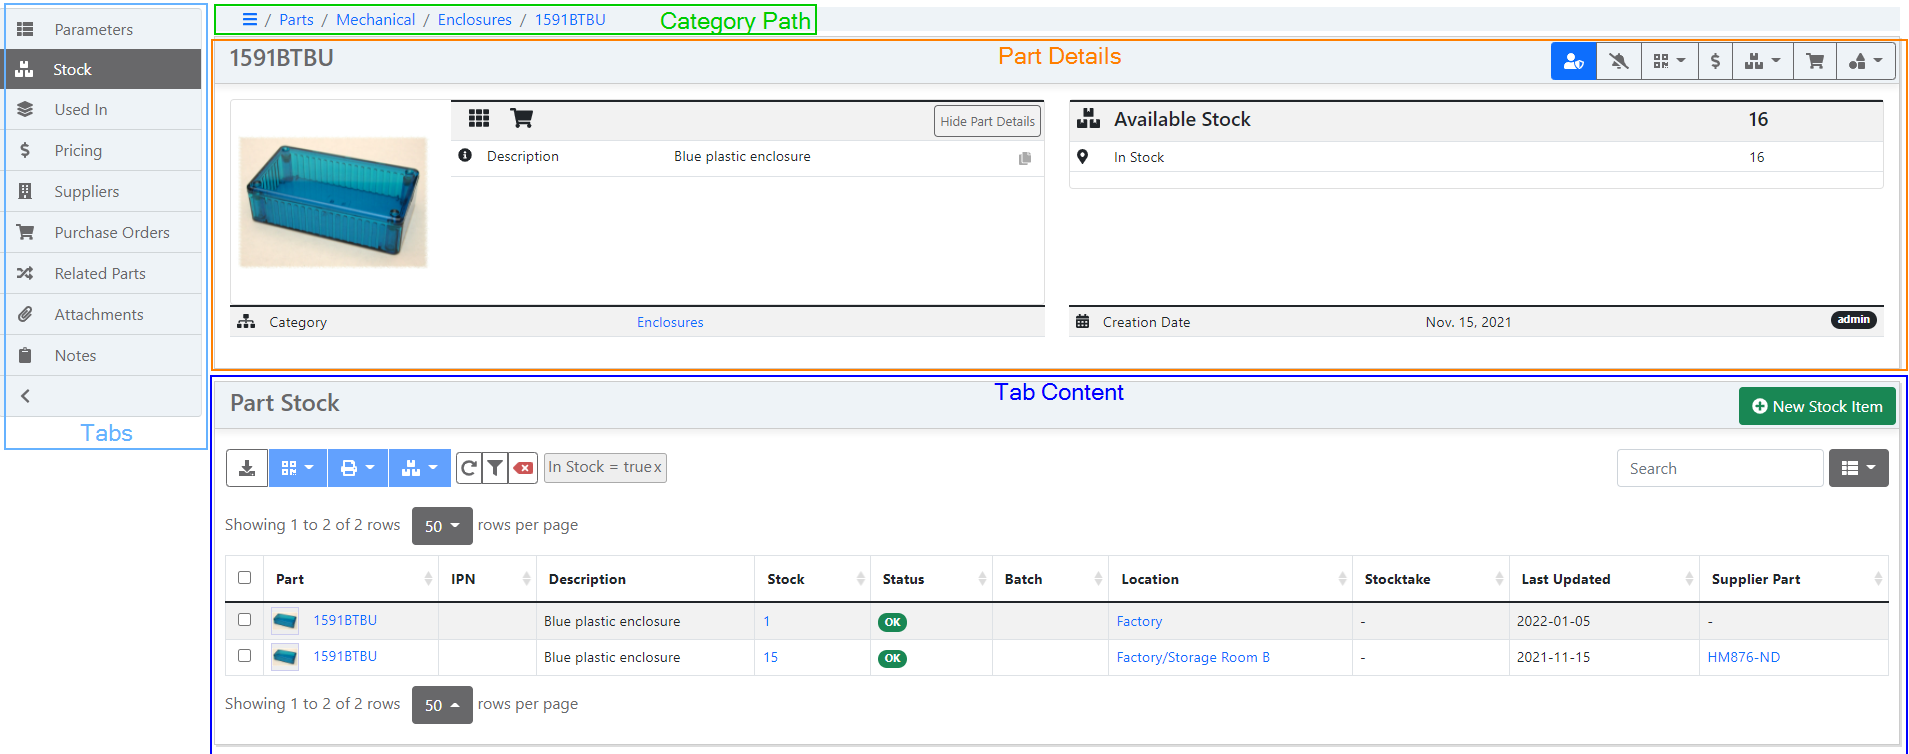Click into the Search input field
This screenshot has width=1909, height=754.
click(x=1719, y=469)
